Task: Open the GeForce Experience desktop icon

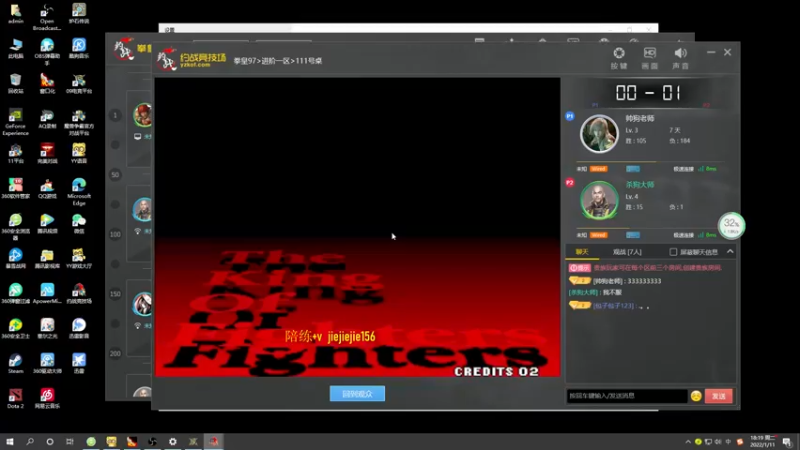Action: tap(15, 122)
